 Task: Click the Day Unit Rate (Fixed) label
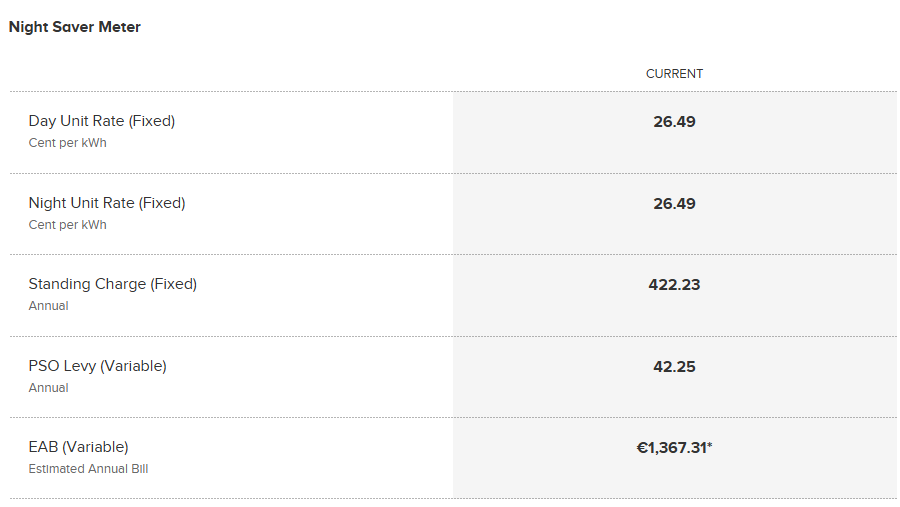[x=102, y=121]
